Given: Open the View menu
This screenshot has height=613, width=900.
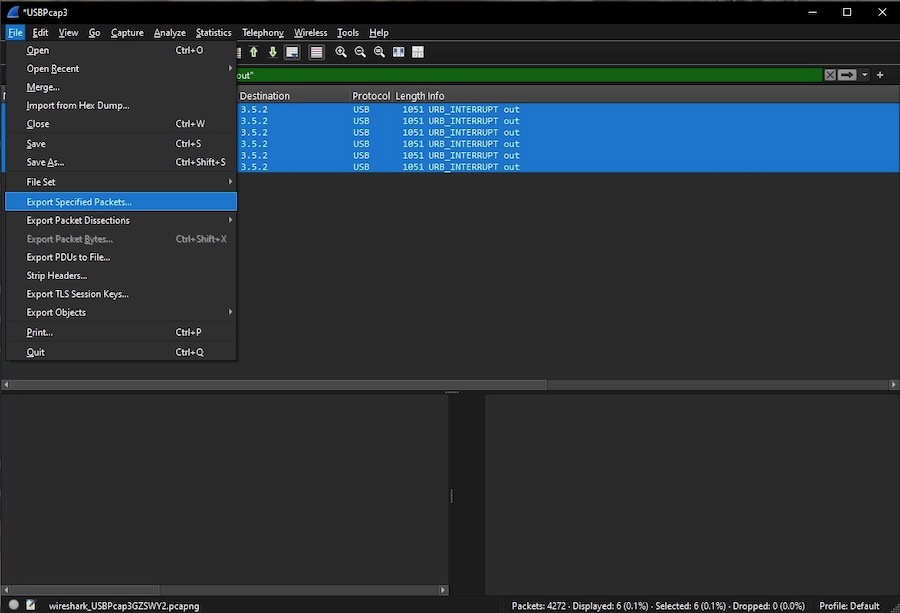Looking at the screenshot, I should tap(68, 33).
